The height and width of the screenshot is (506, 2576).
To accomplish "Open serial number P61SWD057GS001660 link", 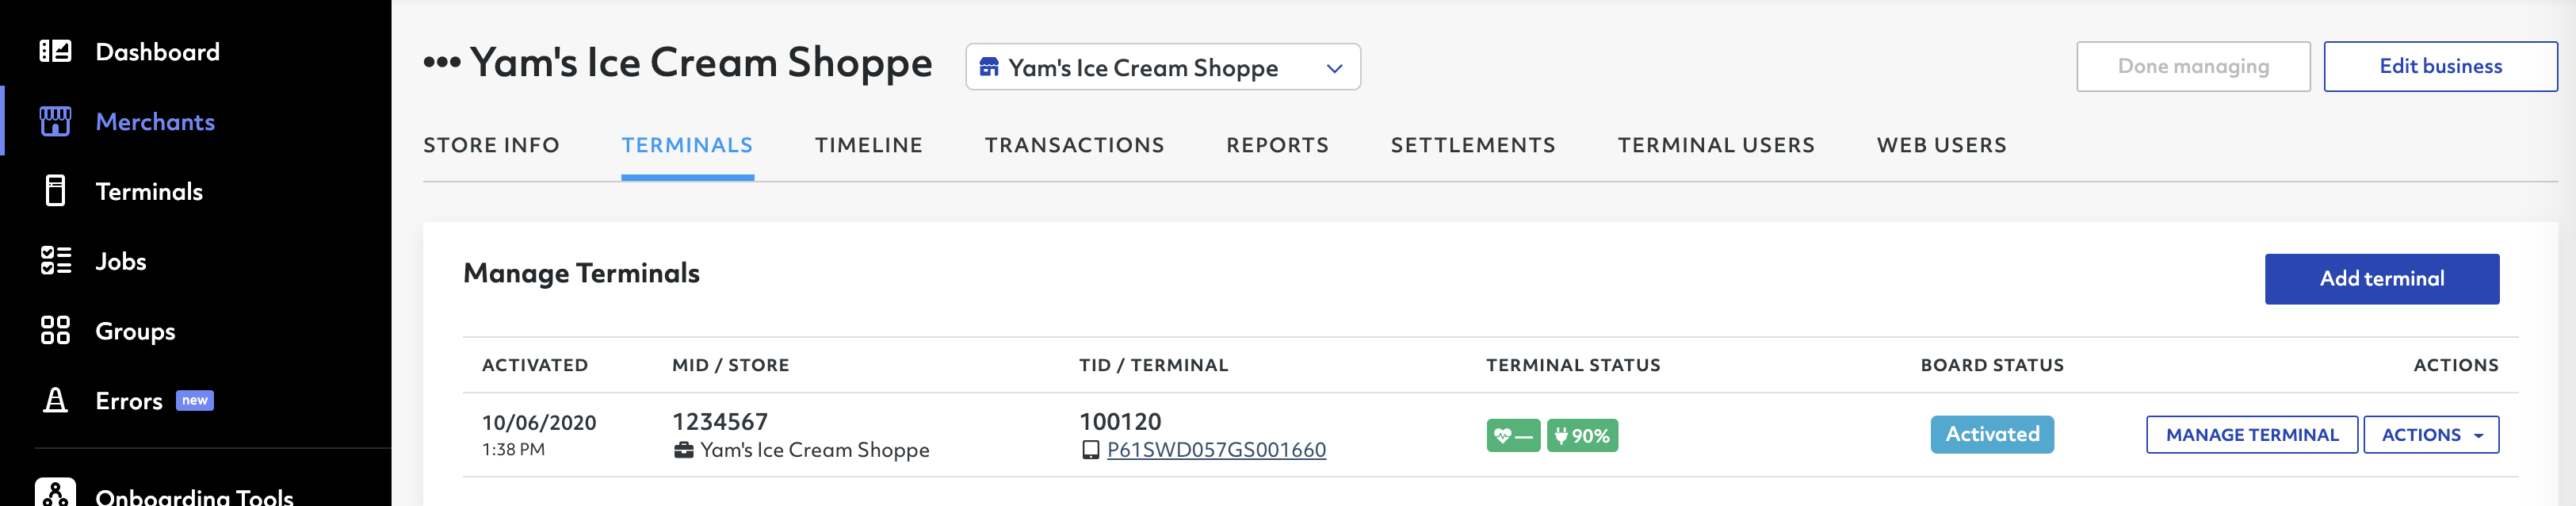I will tap(1216, 450).
